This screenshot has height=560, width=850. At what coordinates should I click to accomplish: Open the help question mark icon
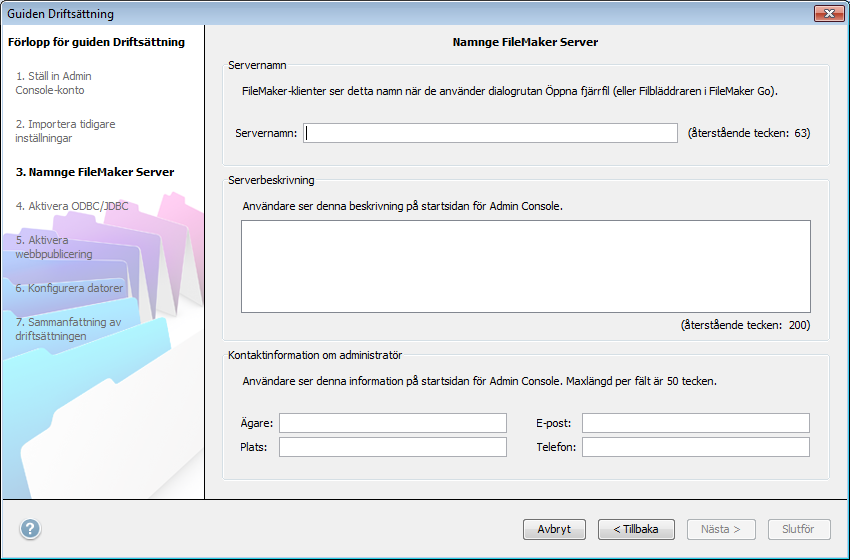[x=30, y=529]
